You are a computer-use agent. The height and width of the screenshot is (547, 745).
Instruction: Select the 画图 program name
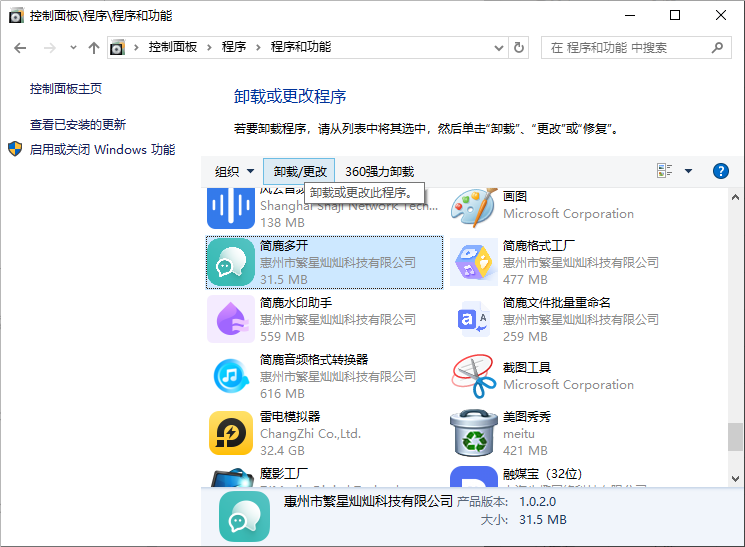(515, 196)
